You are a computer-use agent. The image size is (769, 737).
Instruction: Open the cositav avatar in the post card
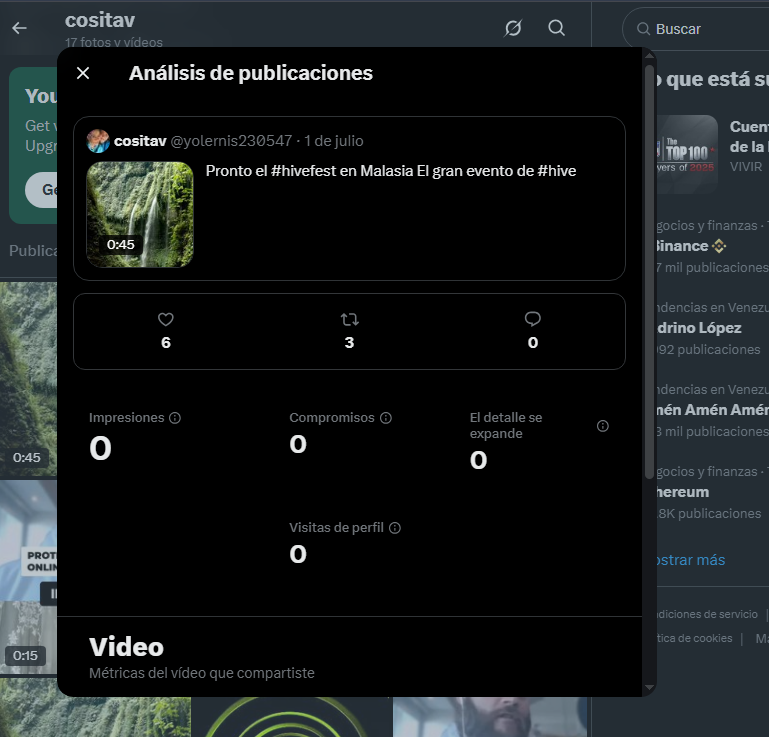[98, 141]
